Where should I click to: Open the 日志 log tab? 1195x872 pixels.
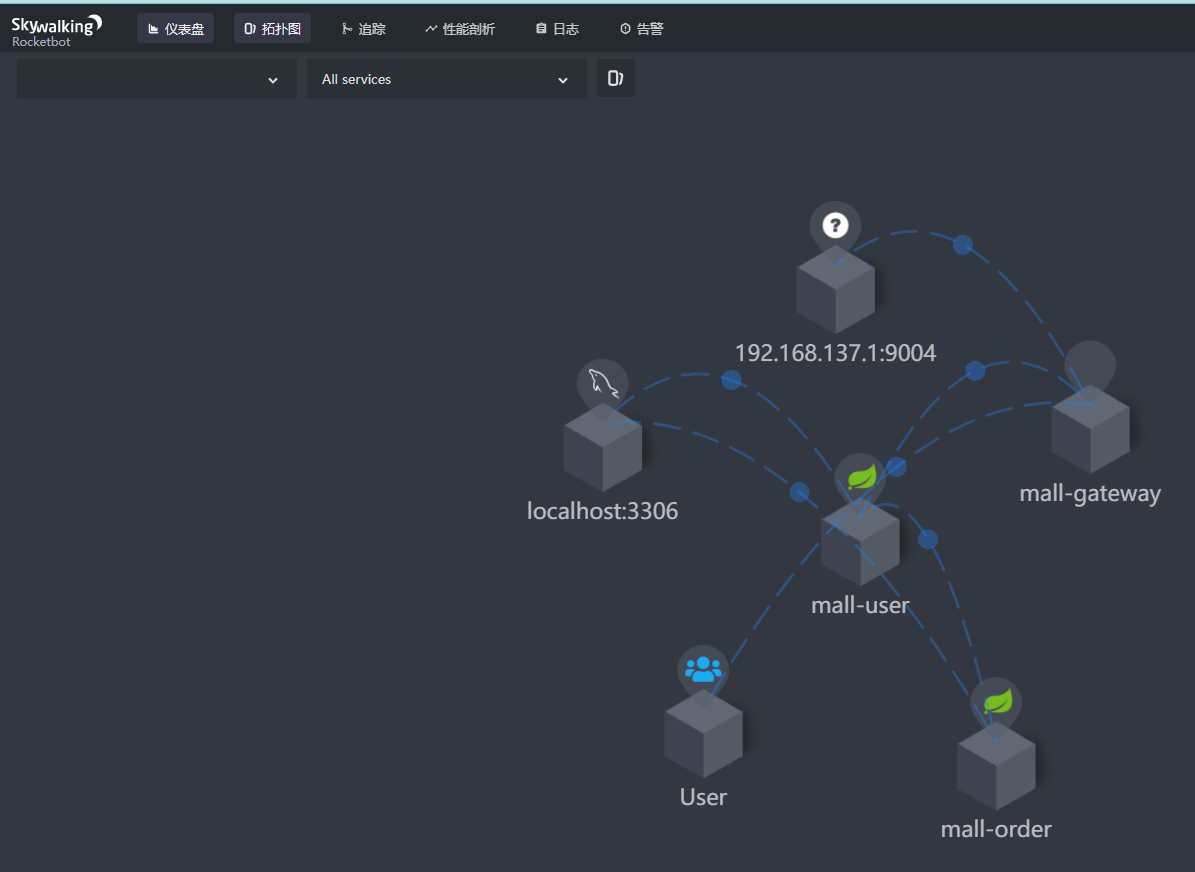[x=557, y=28]
